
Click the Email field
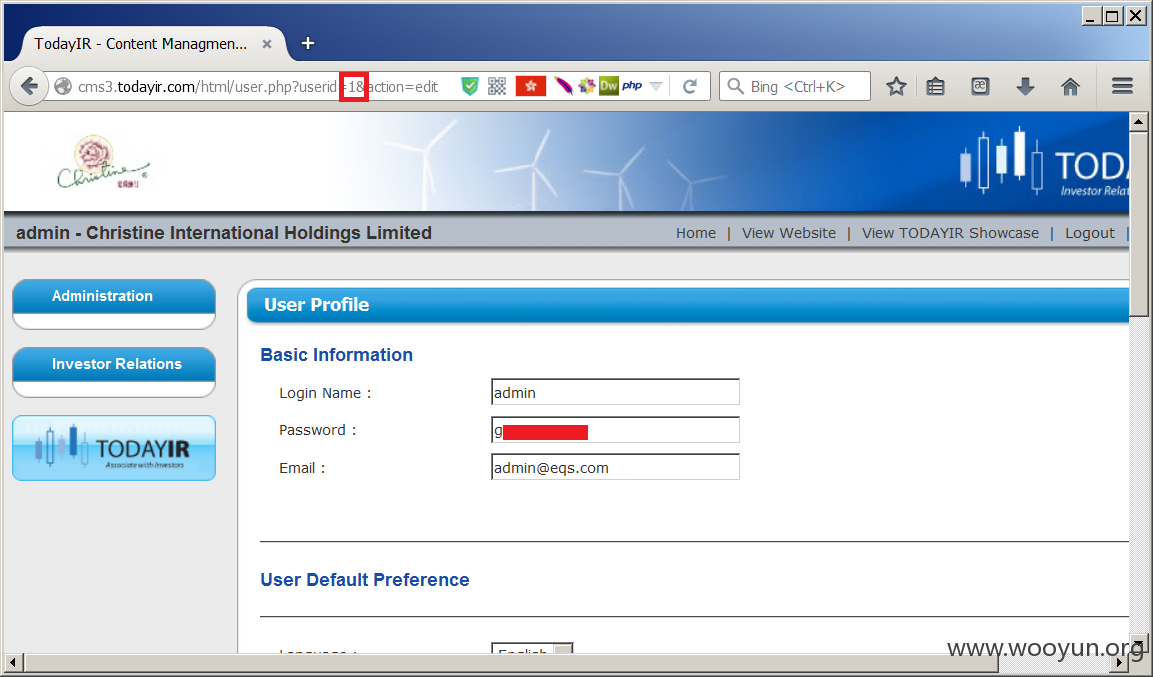click(615, 467)
